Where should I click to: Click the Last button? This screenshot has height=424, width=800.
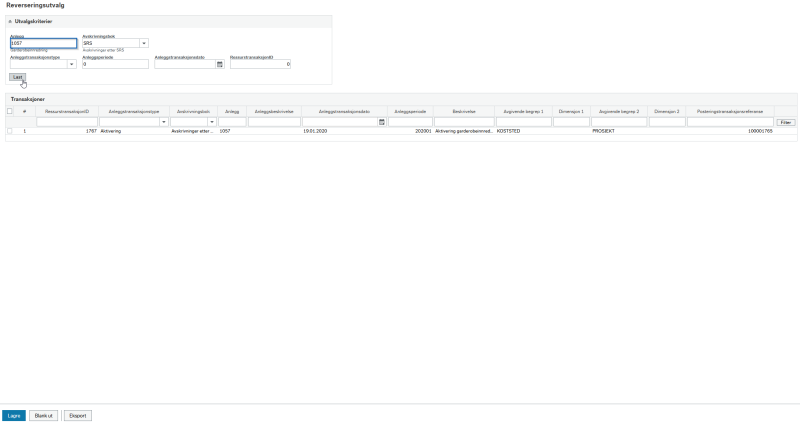(17, 77)
